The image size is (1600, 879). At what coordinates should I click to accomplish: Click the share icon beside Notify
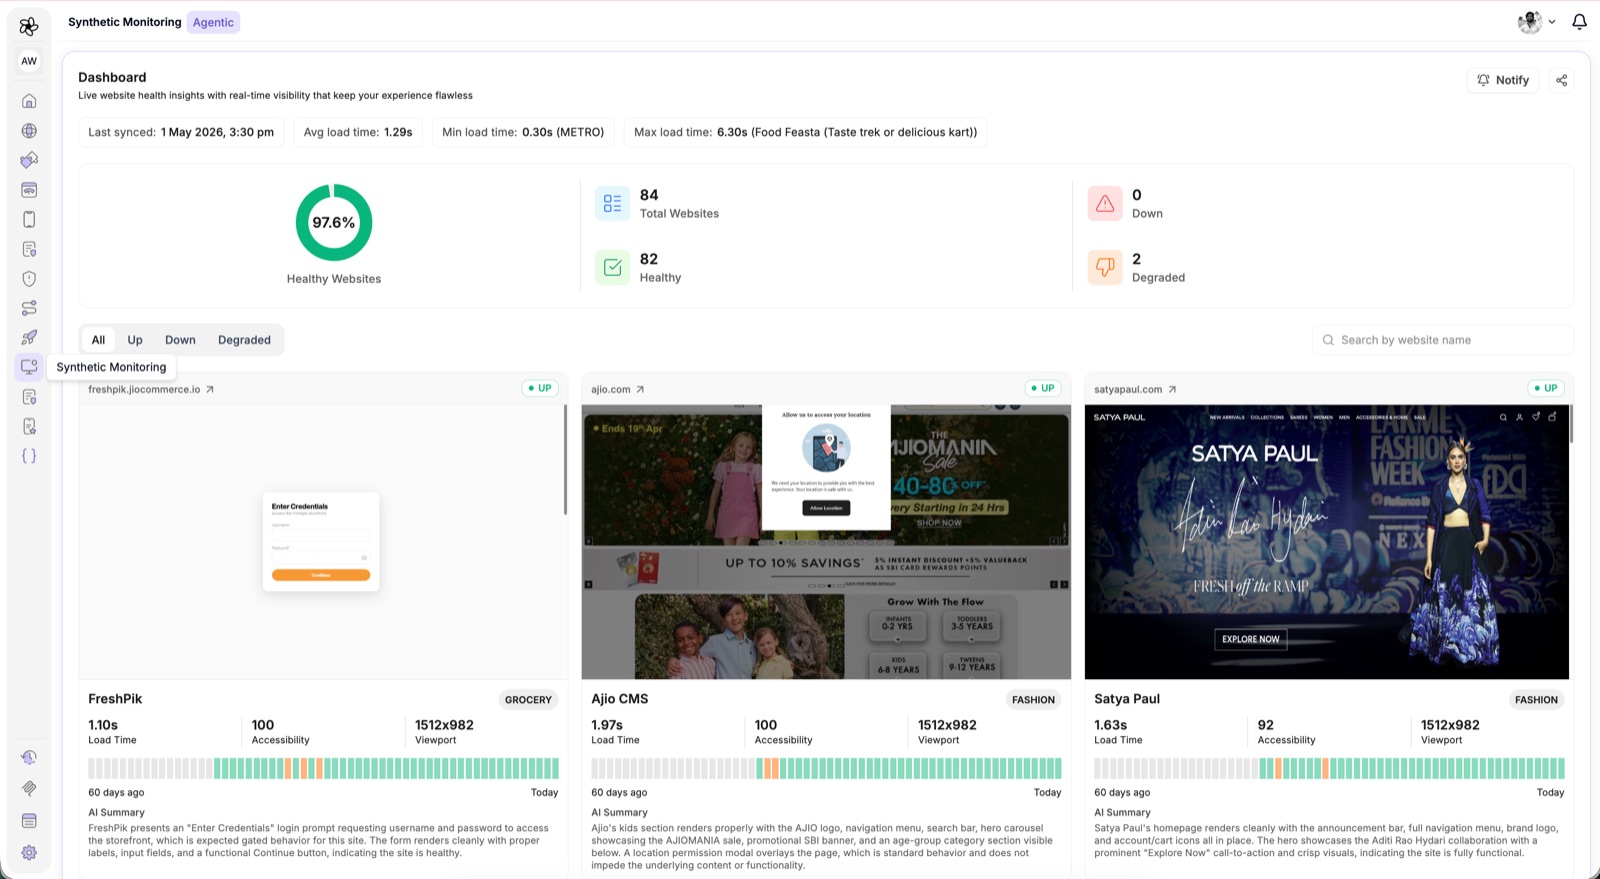pos(1561,80)
